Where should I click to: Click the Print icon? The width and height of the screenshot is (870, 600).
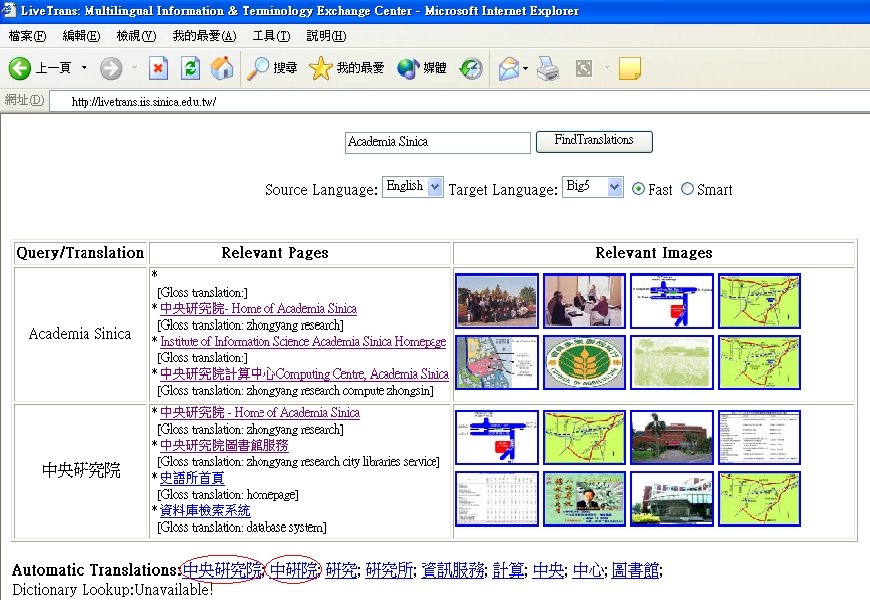[548, 68]
